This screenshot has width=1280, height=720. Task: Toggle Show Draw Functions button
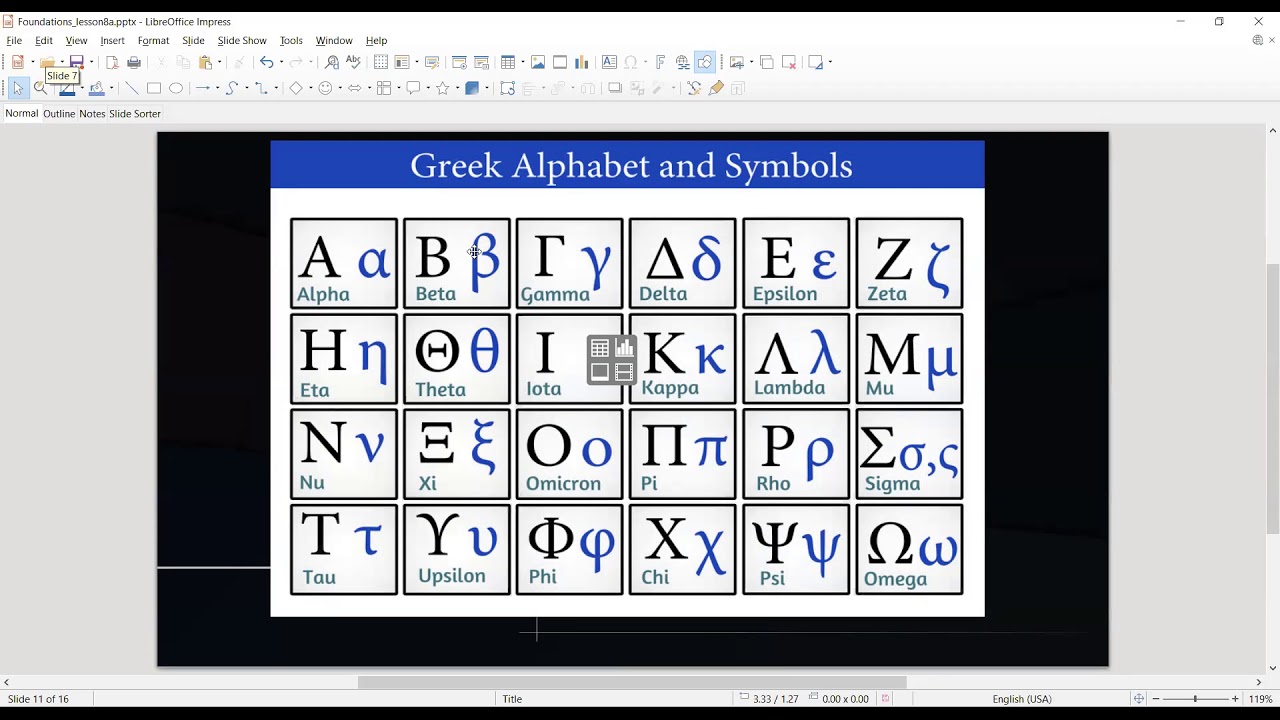coord(705,62)
